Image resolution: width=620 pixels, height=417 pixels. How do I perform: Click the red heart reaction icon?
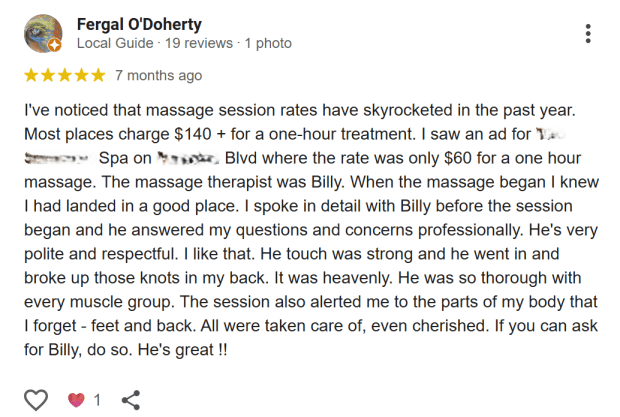76,400
